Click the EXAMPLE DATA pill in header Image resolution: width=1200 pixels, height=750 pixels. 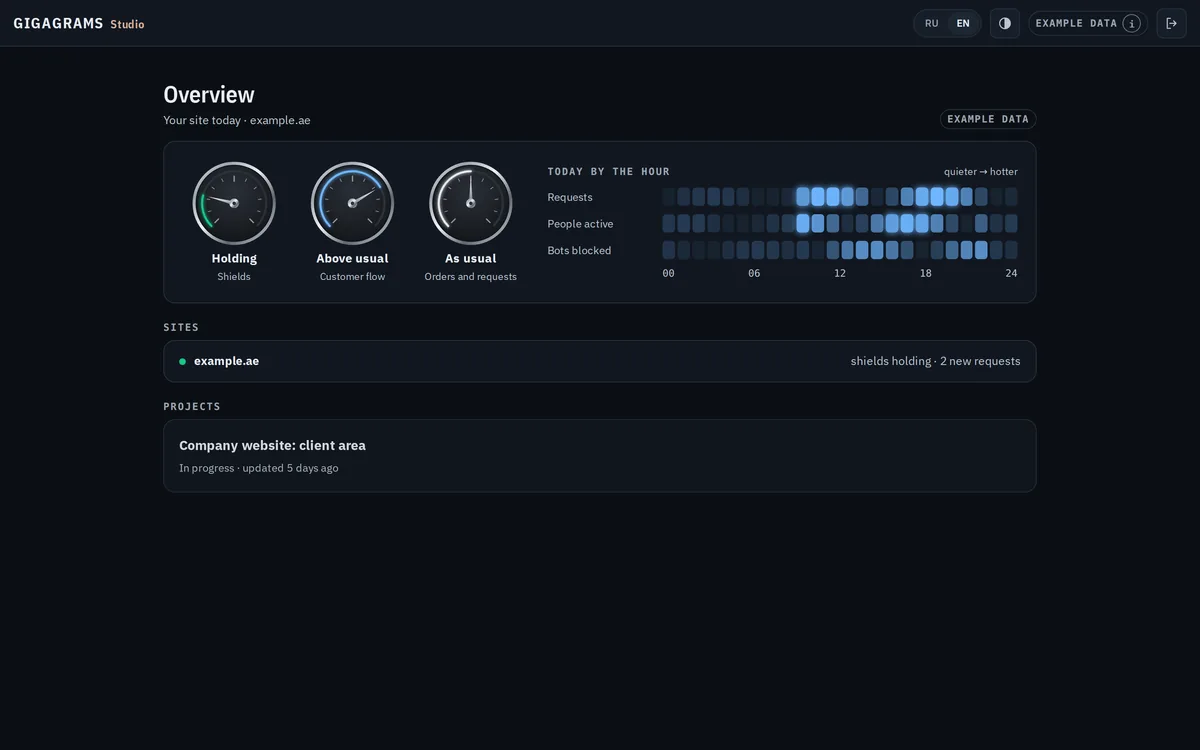tap(1088, 23)
